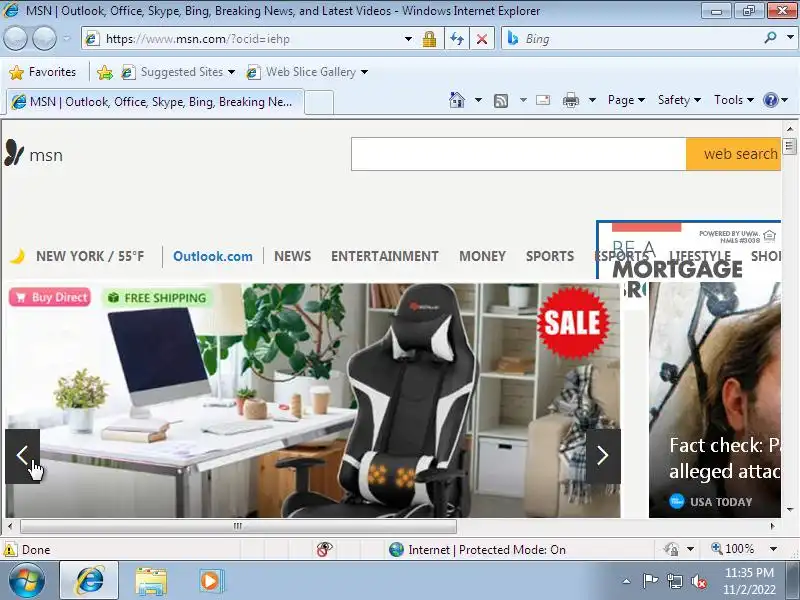Open the recent pages dropdown arrow
The height and width of the screenshot is (600, 800).
(x=67, y=39)
